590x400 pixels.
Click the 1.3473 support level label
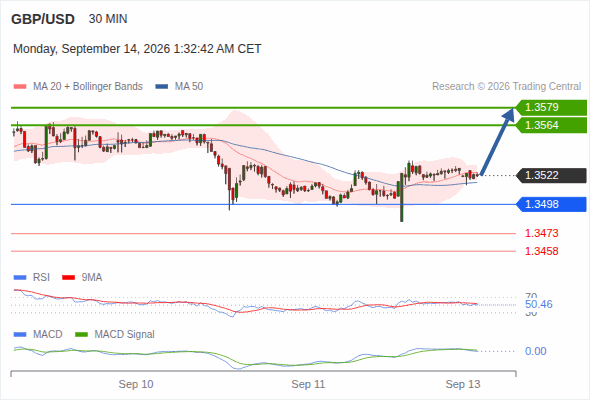click(x=541, y=233)
